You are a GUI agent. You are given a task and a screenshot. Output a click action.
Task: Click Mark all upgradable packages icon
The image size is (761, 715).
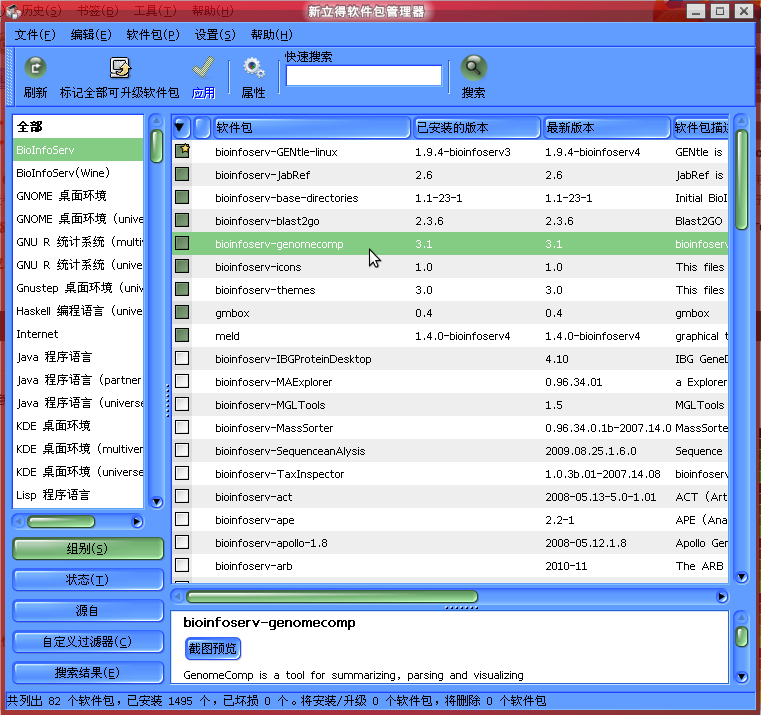[x=119, y=67]
